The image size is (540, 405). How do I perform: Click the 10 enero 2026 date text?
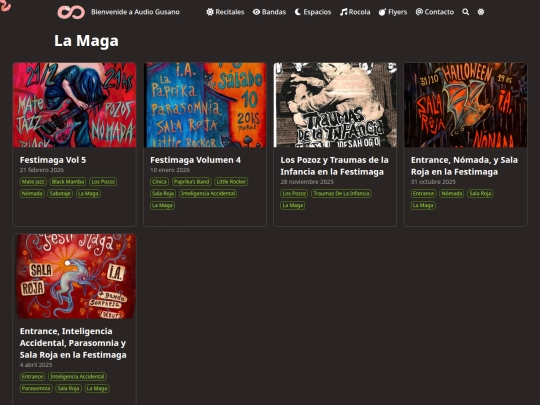pyautogui.click(x=170, y=170)
